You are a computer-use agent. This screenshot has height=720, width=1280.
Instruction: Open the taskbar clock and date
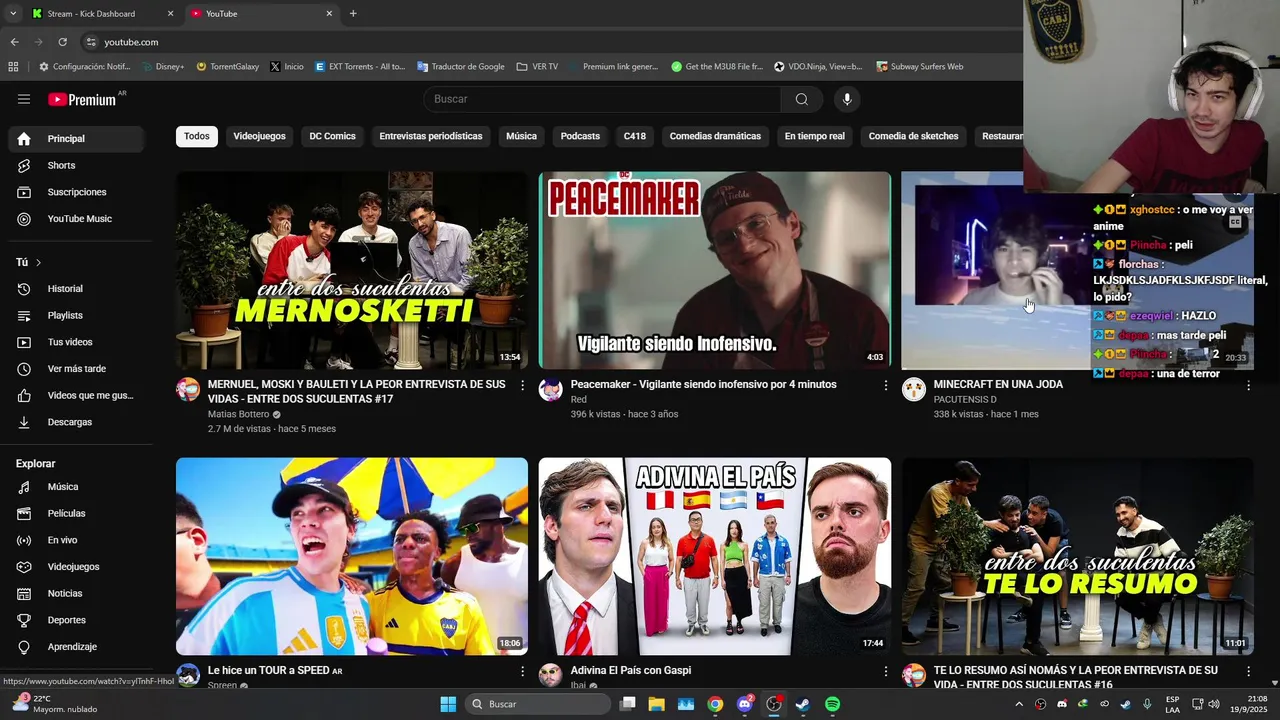coord(1250,704)
